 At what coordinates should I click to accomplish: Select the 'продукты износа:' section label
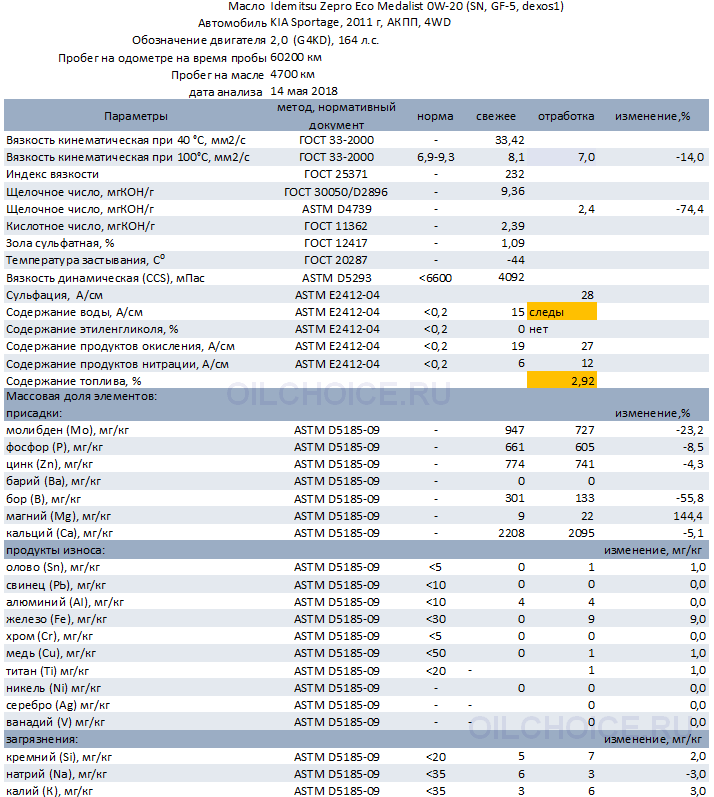55,550
